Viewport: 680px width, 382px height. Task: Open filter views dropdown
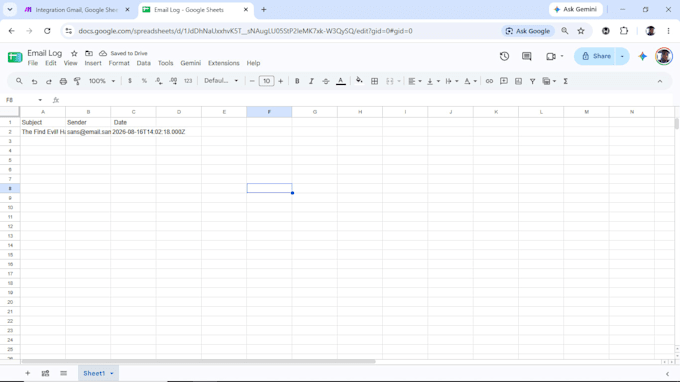pos(549,81)
